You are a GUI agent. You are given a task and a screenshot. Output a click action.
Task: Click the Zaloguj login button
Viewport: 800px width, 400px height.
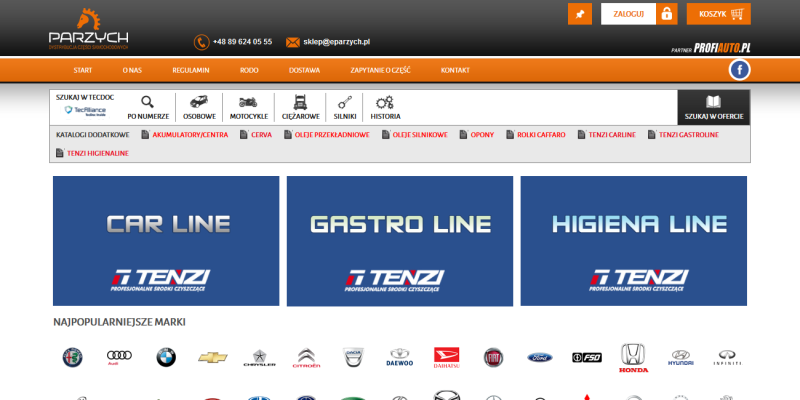639,14
